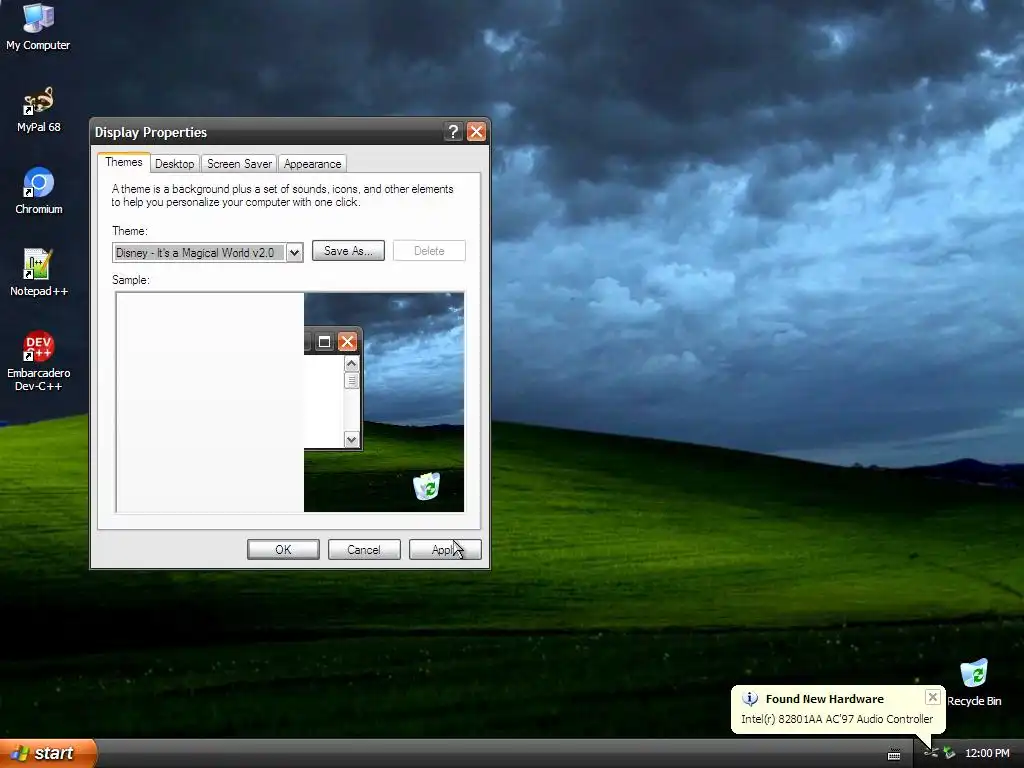
Task: Open the Start menu
Action: 48,753
